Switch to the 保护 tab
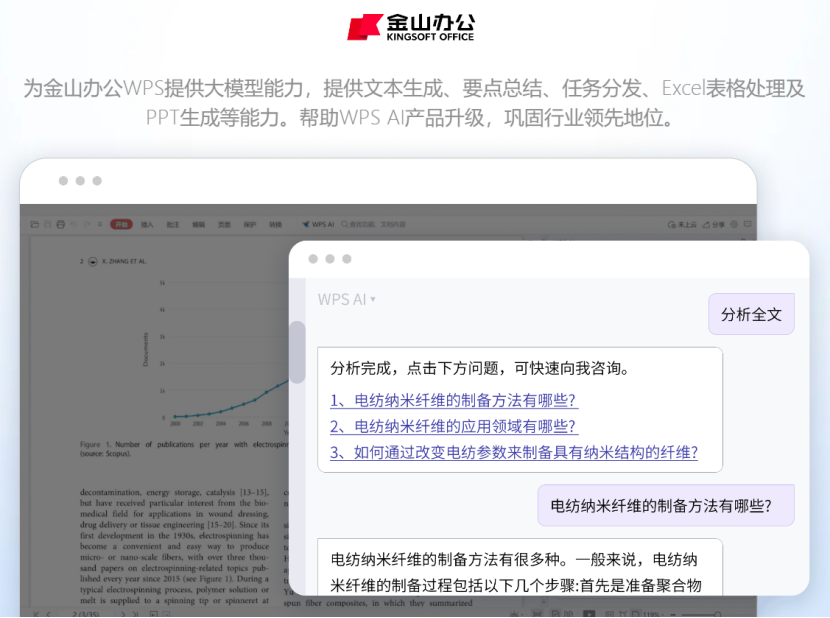Screen dimensions: 830x618 click(x=250, y=225)
